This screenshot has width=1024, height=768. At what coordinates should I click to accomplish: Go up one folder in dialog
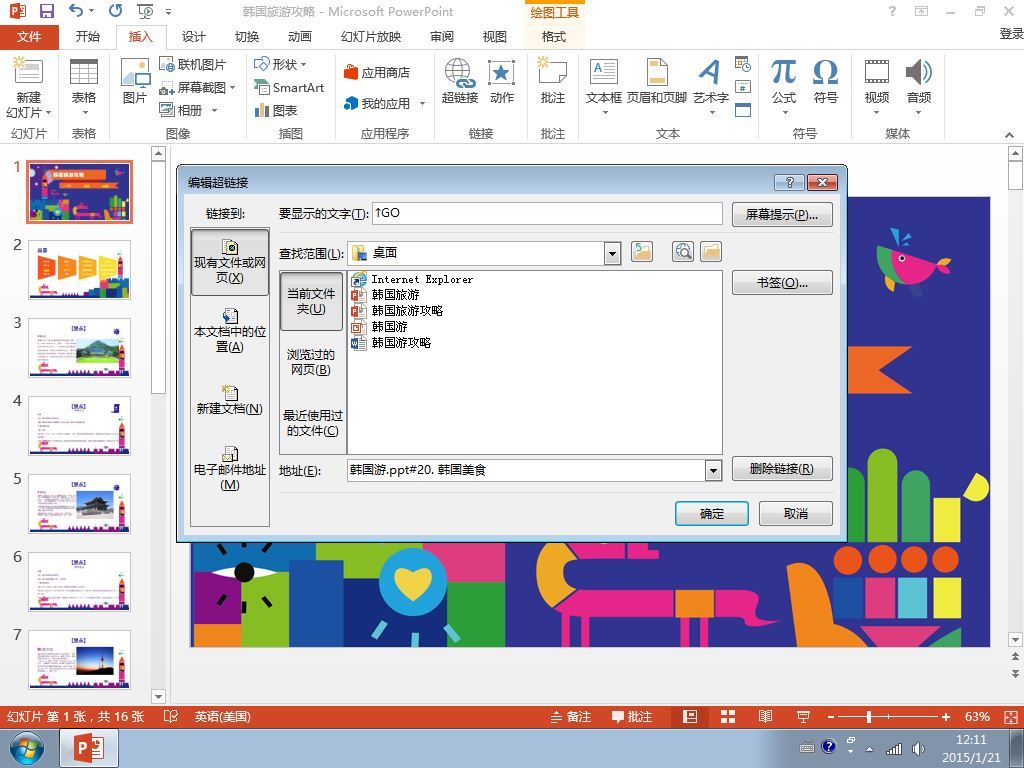642,251
